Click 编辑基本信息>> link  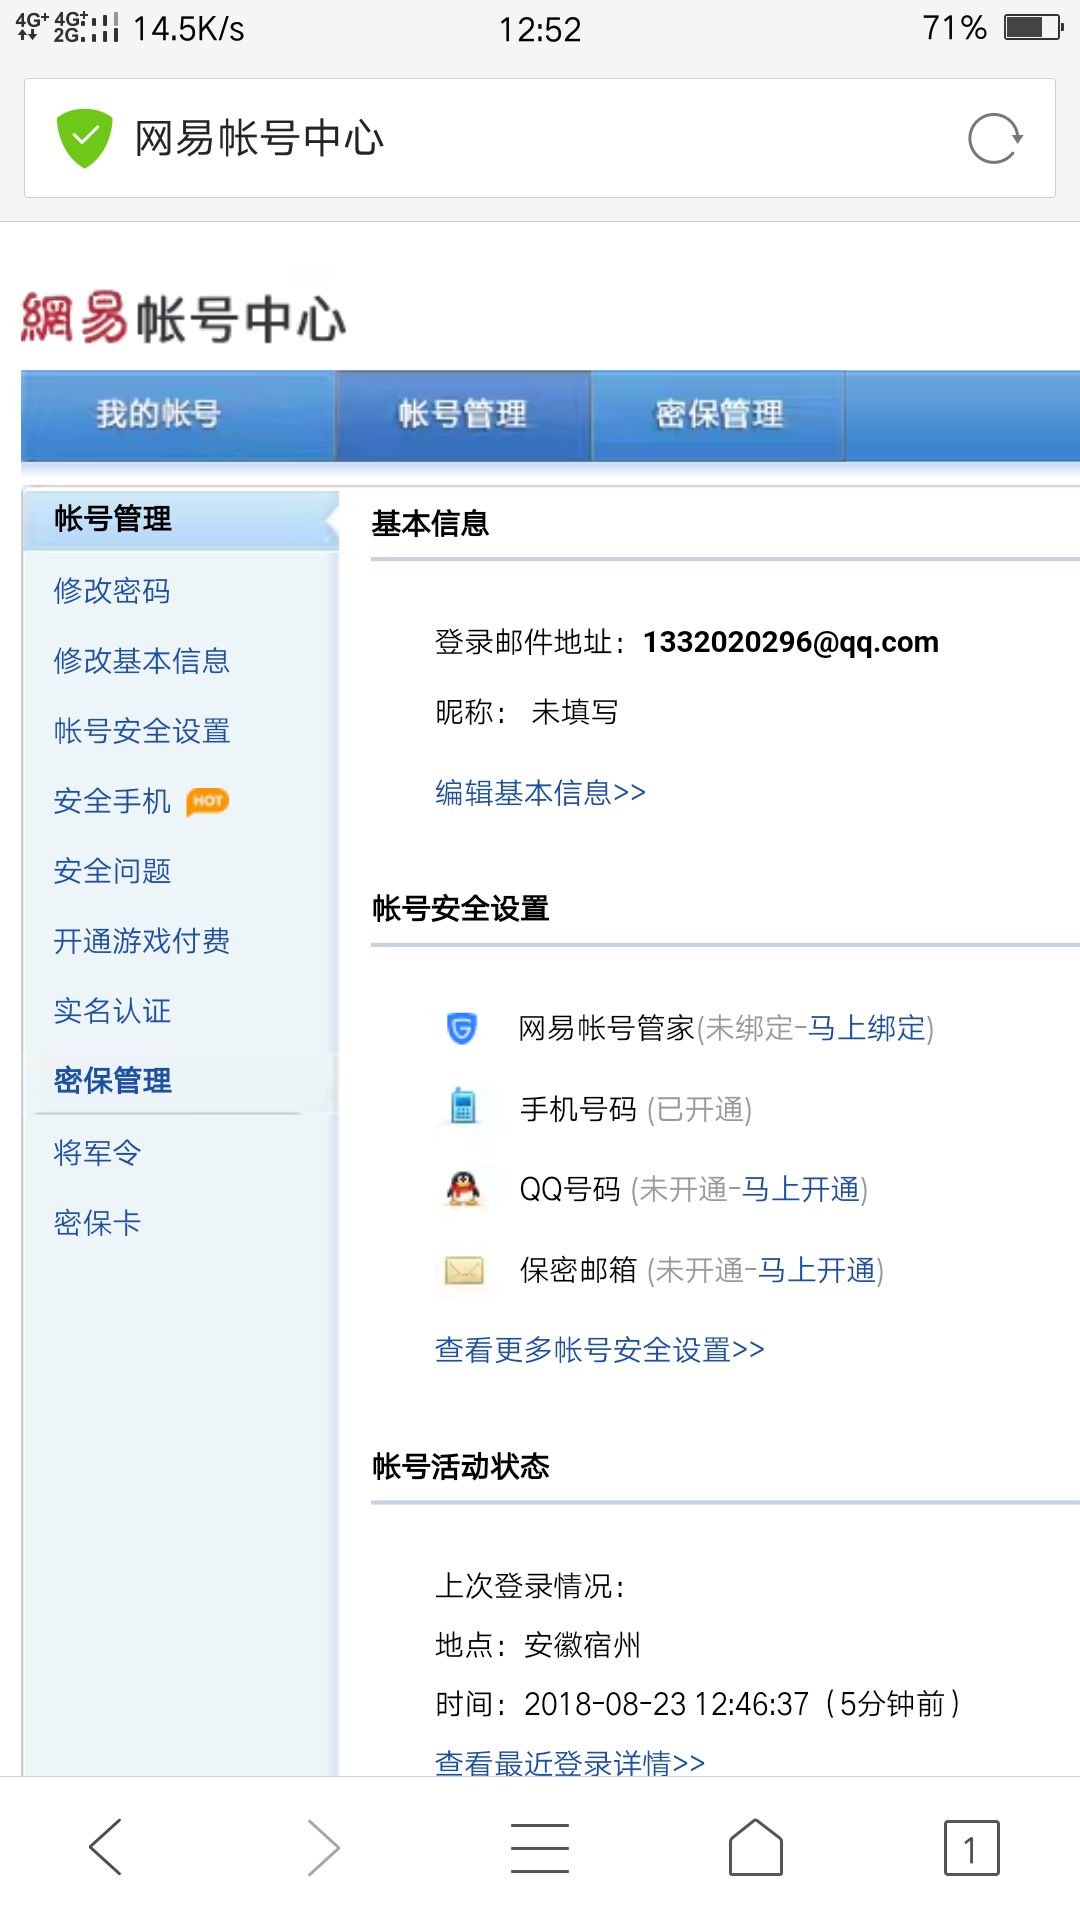point(540,793)
